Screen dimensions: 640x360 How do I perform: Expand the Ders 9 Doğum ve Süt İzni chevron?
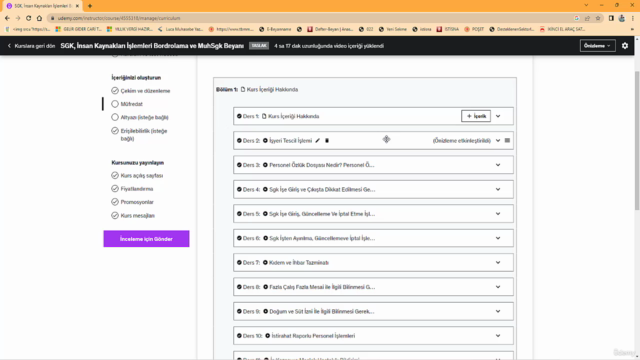(498, 311)
